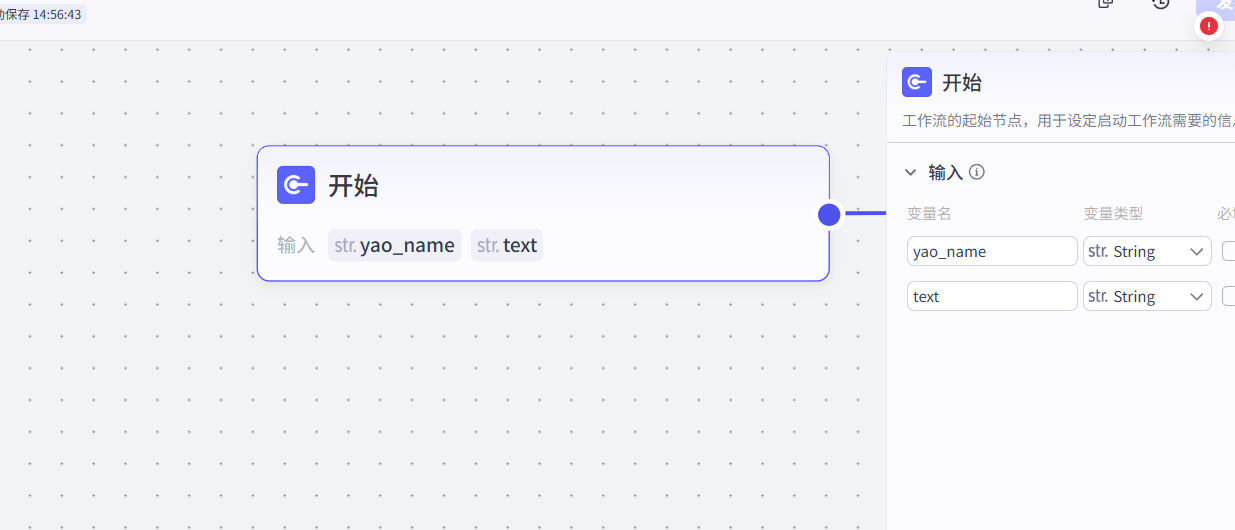Select the 开始 node title on the canvas
Screen dimensions: 1235x530
click(x=353, y=186)
